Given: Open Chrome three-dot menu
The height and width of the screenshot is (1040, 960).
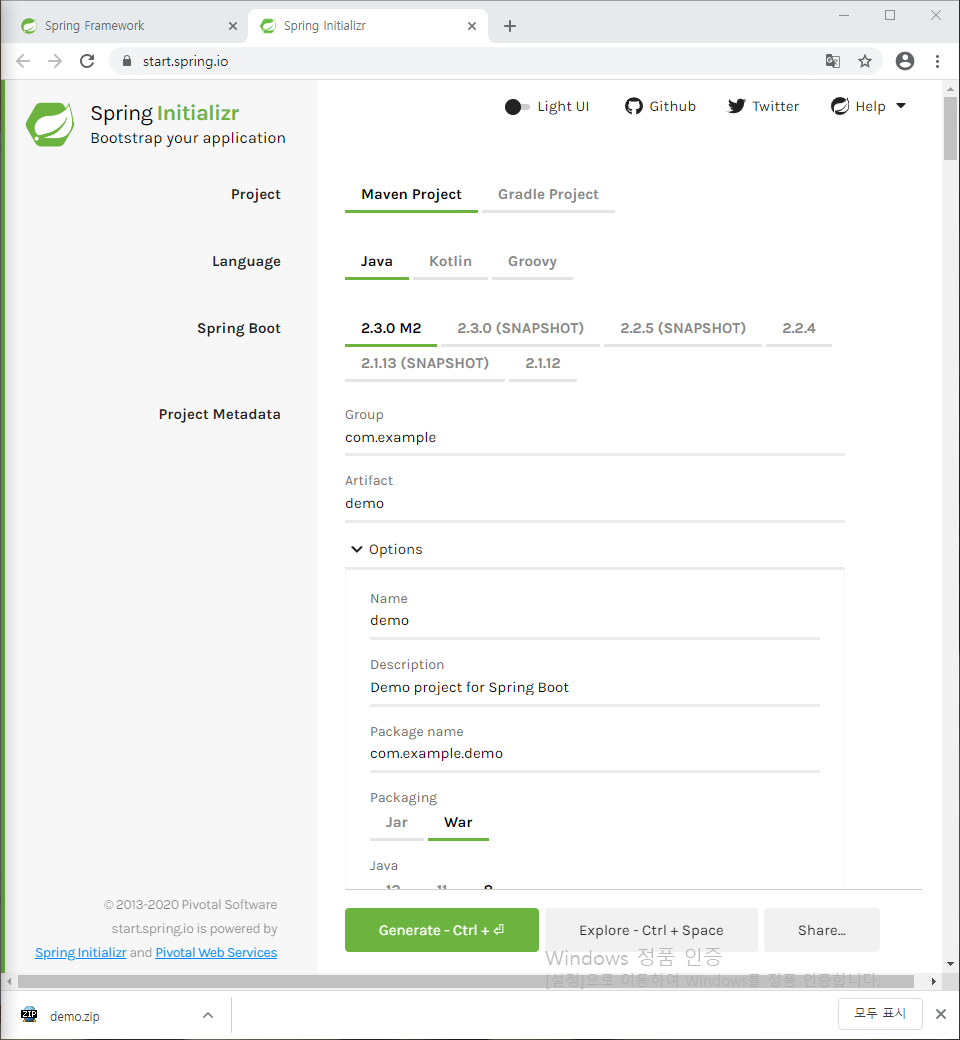Looking at the screenshot, I should 937,61.
